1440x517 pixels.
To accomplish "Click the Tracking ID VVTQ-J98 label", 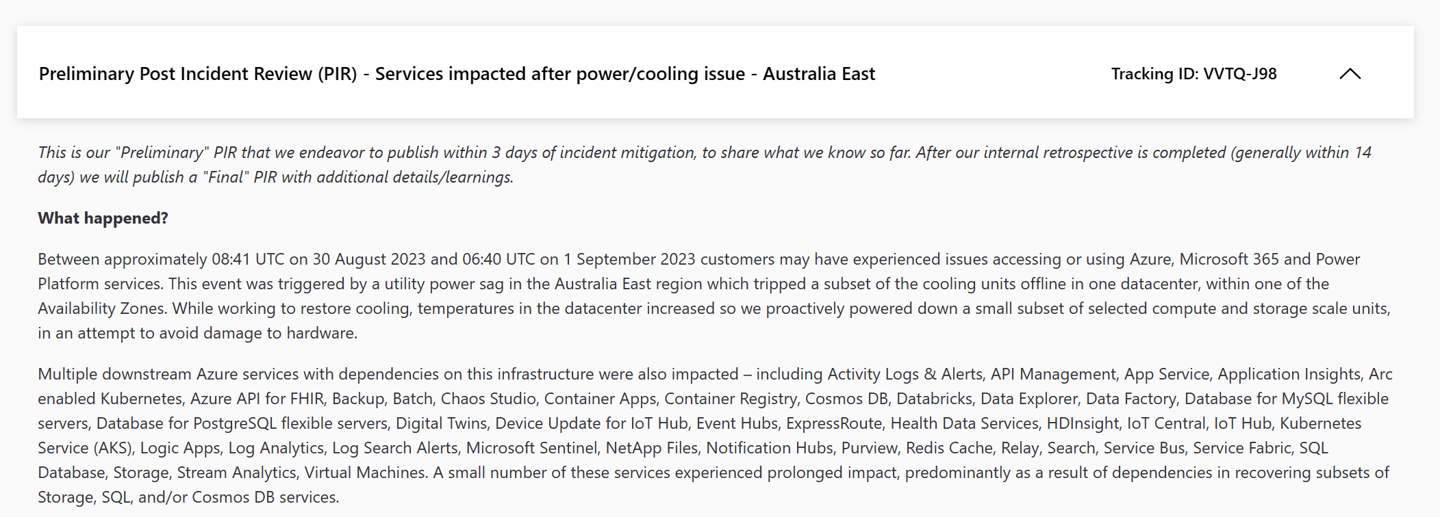I will (x=1193, y=74).
